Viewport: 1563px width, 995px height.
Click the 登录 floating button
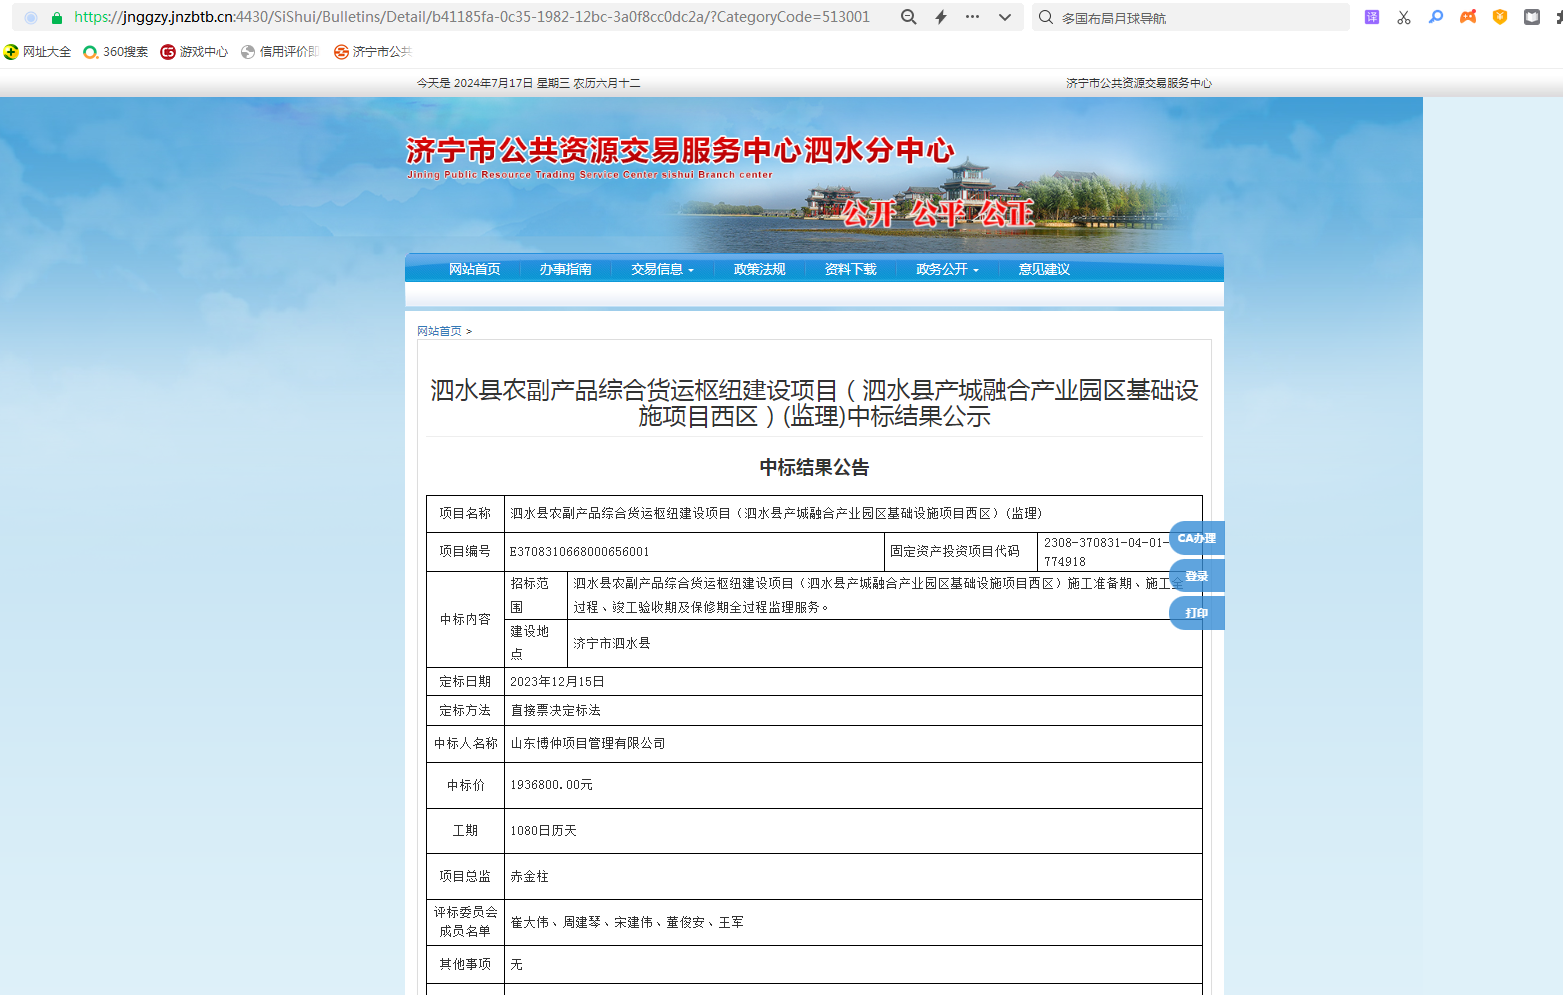point(1196,576)
